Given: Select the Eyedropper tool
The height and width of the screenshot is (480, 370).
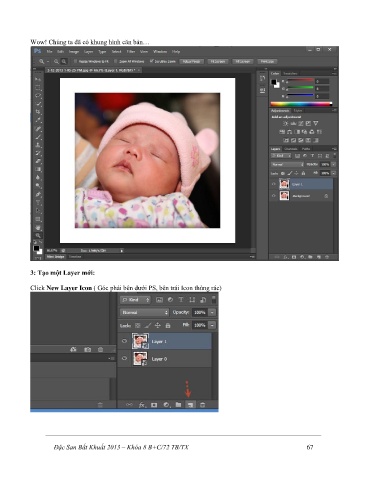Looking at the screenshot, I should point(38,120).
